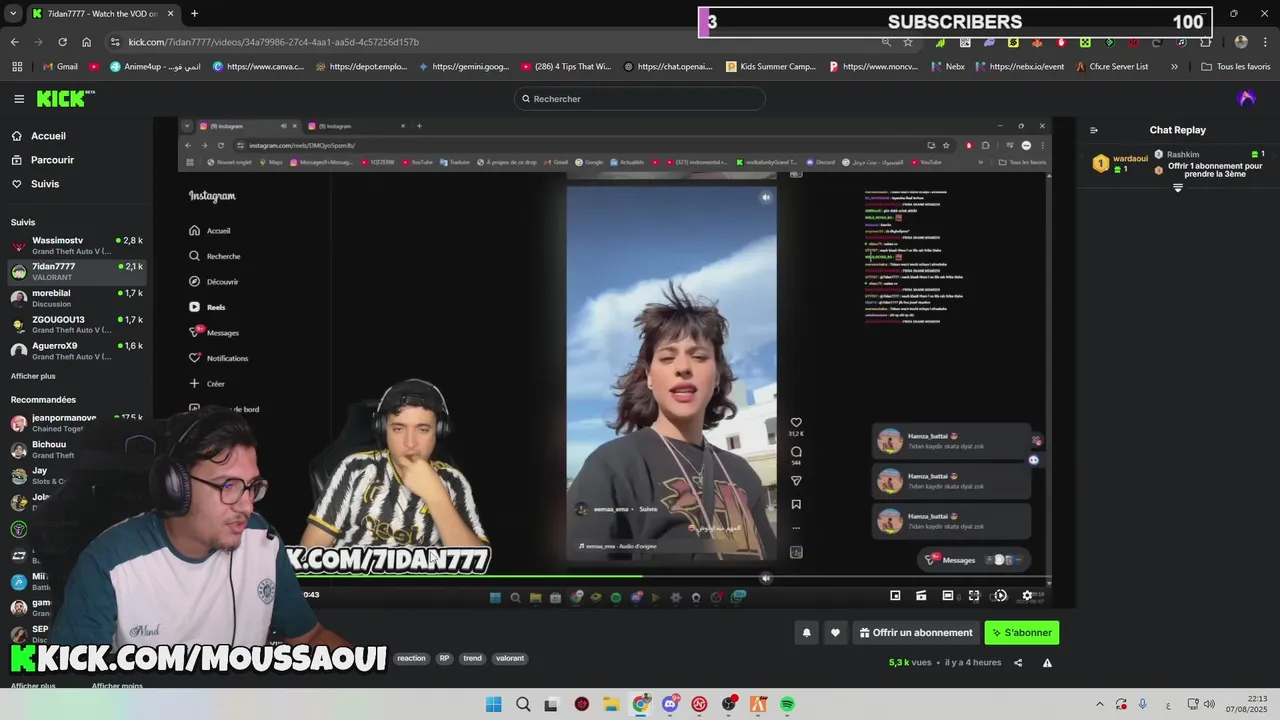
Task: Click 5,3 k vues text
Action: point(909,662)
